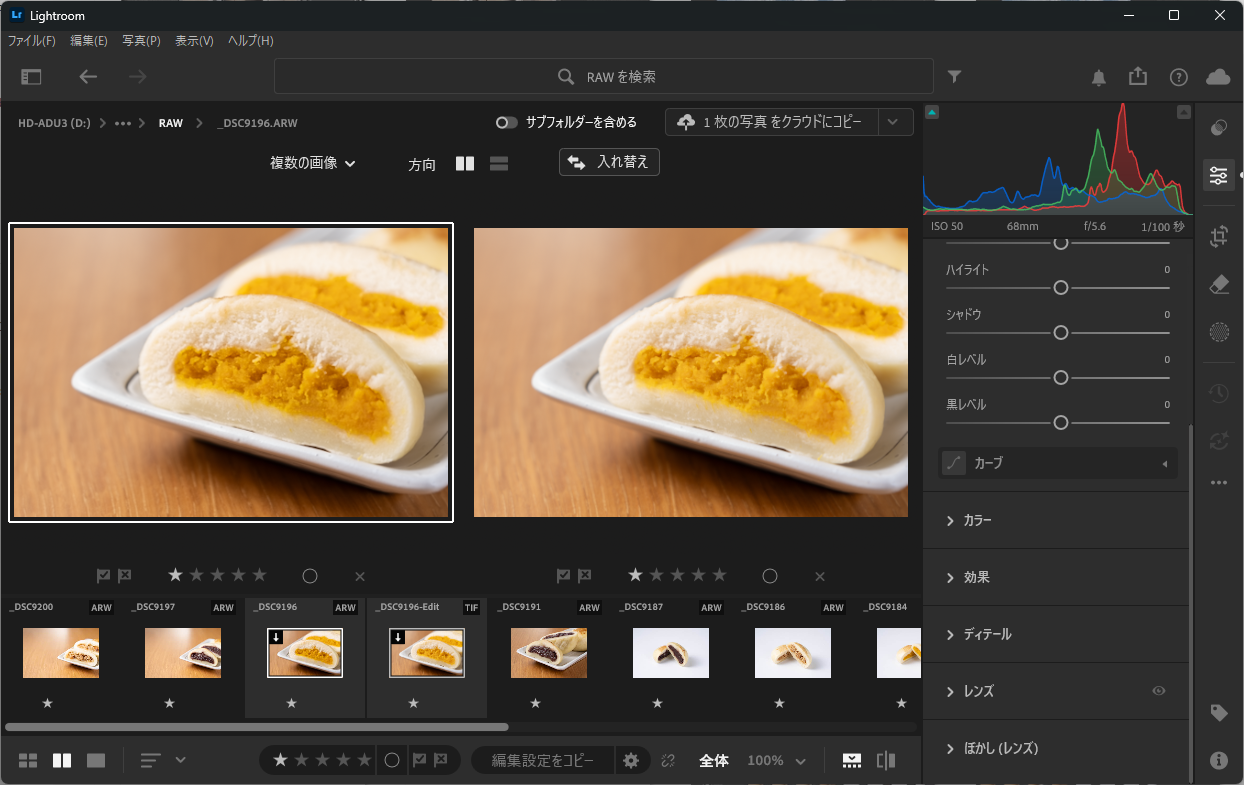Flag right photo as rejected

(584, 575)
